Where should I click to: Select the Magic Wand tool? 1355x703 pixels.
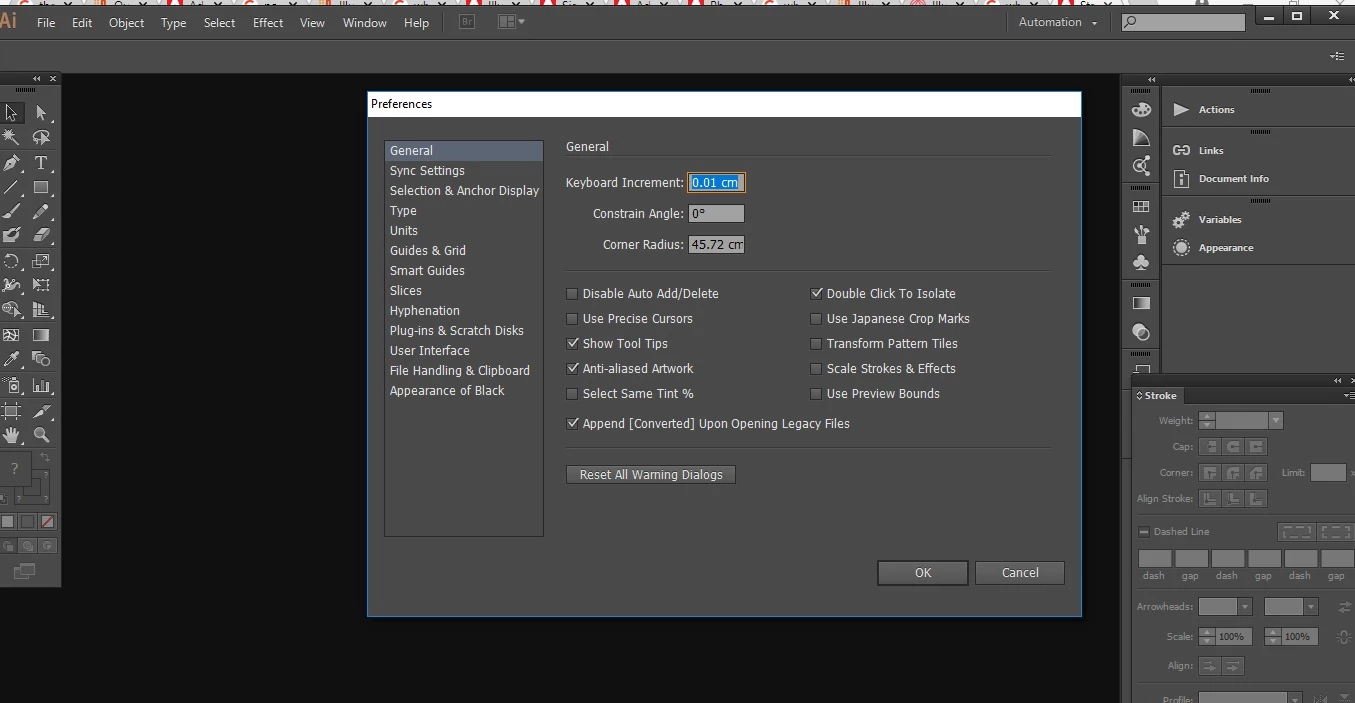[12, 138]
